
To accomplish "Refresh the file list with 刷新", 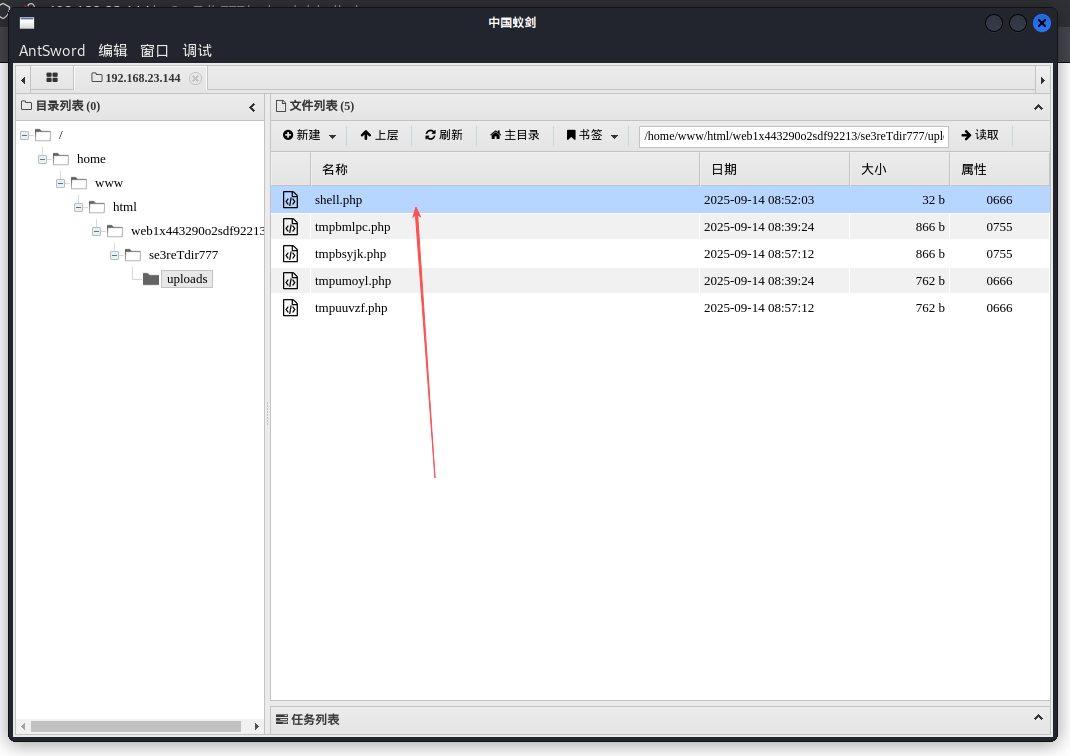I will click(x=443, y=135).
